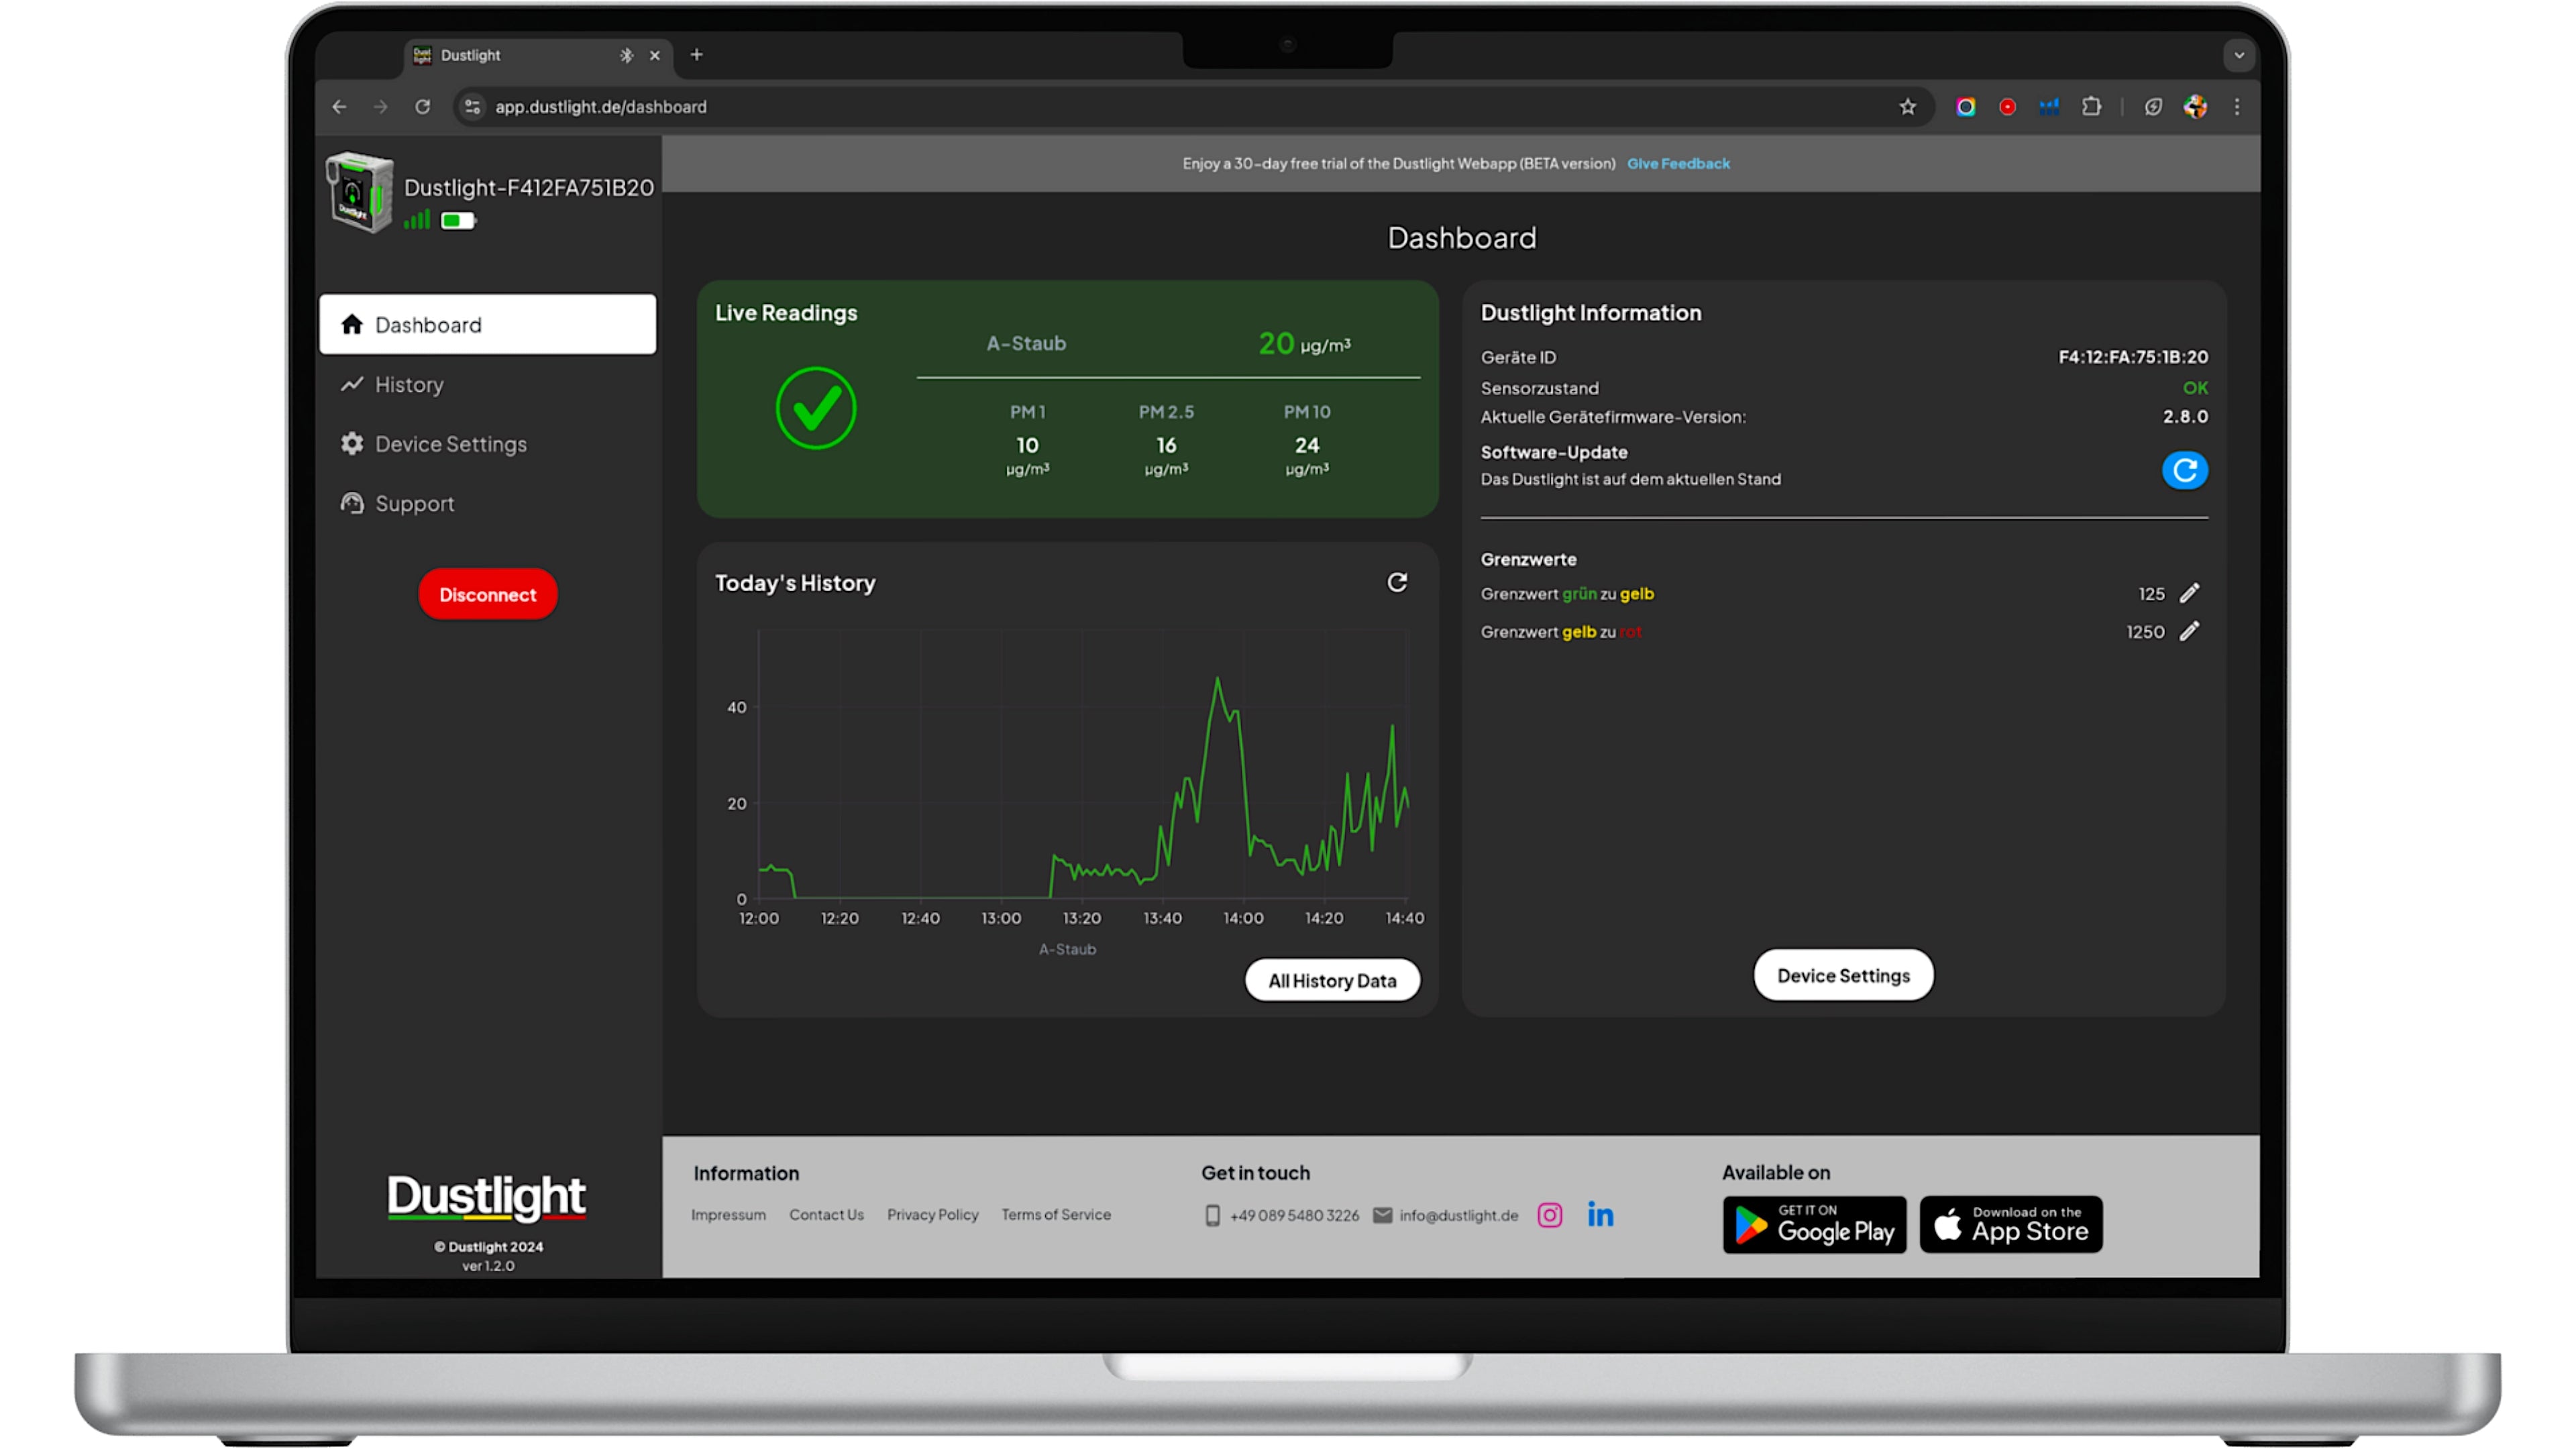
Task: Open Device Settings in the sidebar
Action: [487, 444]
